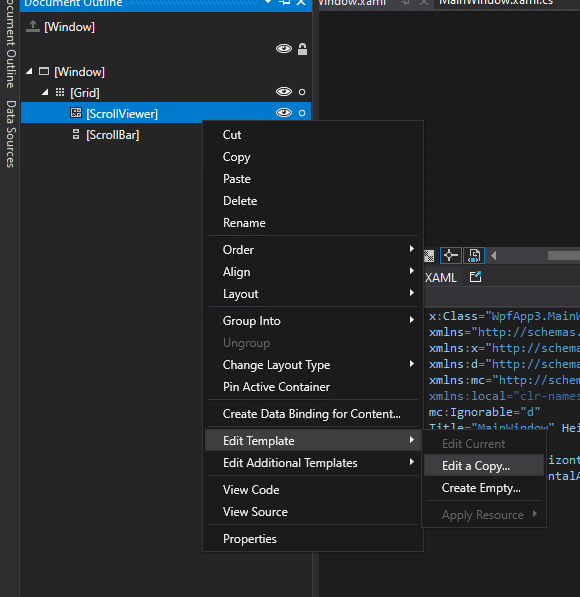Image resolution: width=580 pixels, height=597 pixels.
Task: Choose Cut from the context menu
Action: click(x=313, y=135)
